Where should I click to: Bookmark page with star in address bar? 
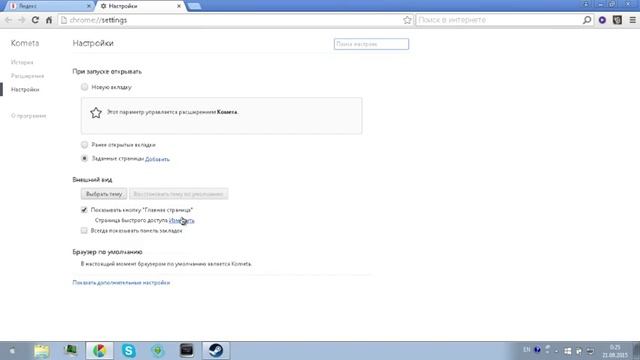407,20
